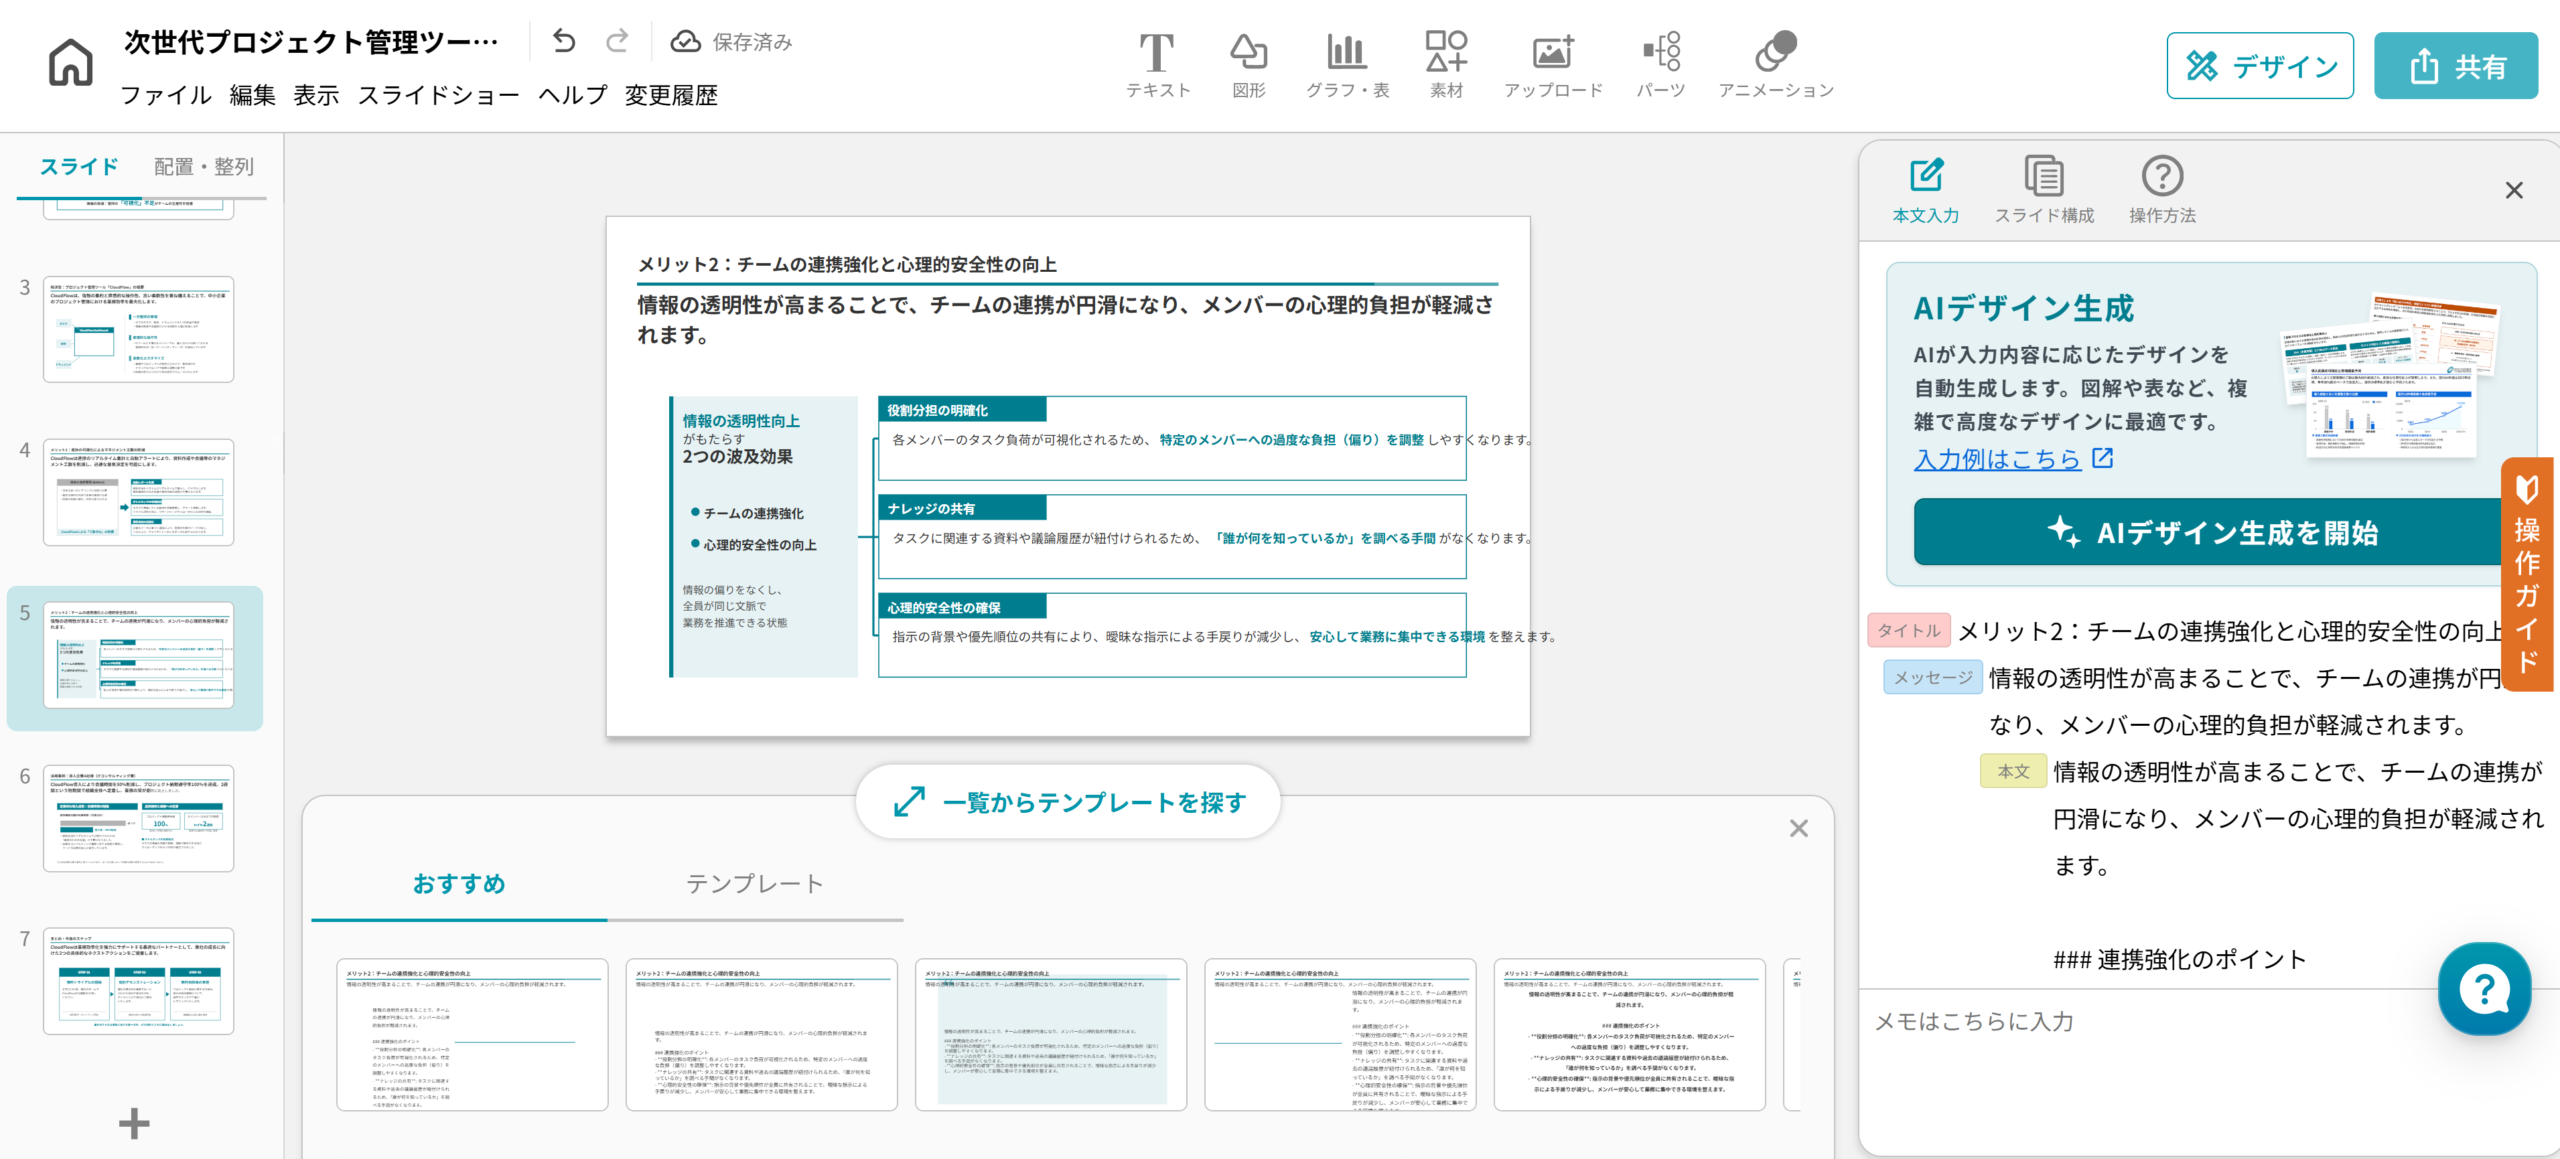Click the 本文 tag label

[2013, 771]
